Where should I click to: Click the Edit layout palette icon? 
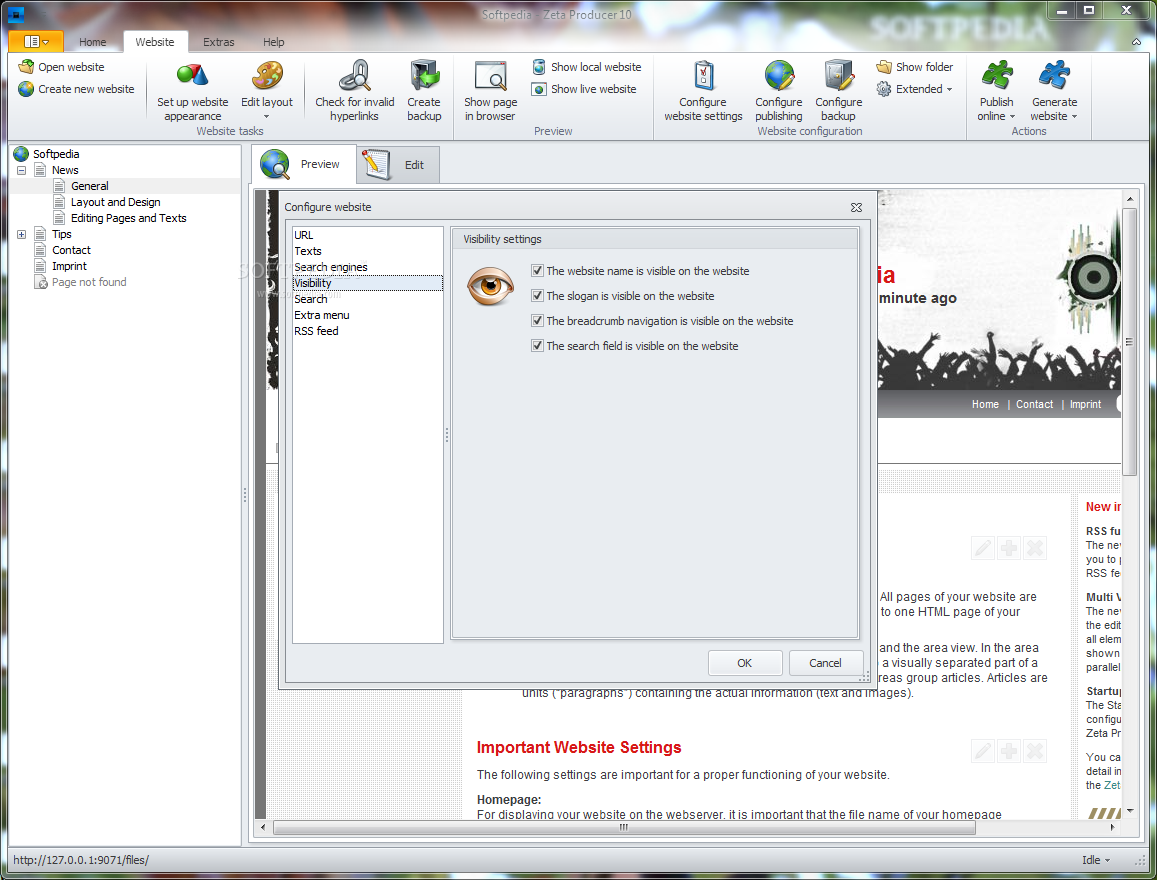tap(267, 75)
